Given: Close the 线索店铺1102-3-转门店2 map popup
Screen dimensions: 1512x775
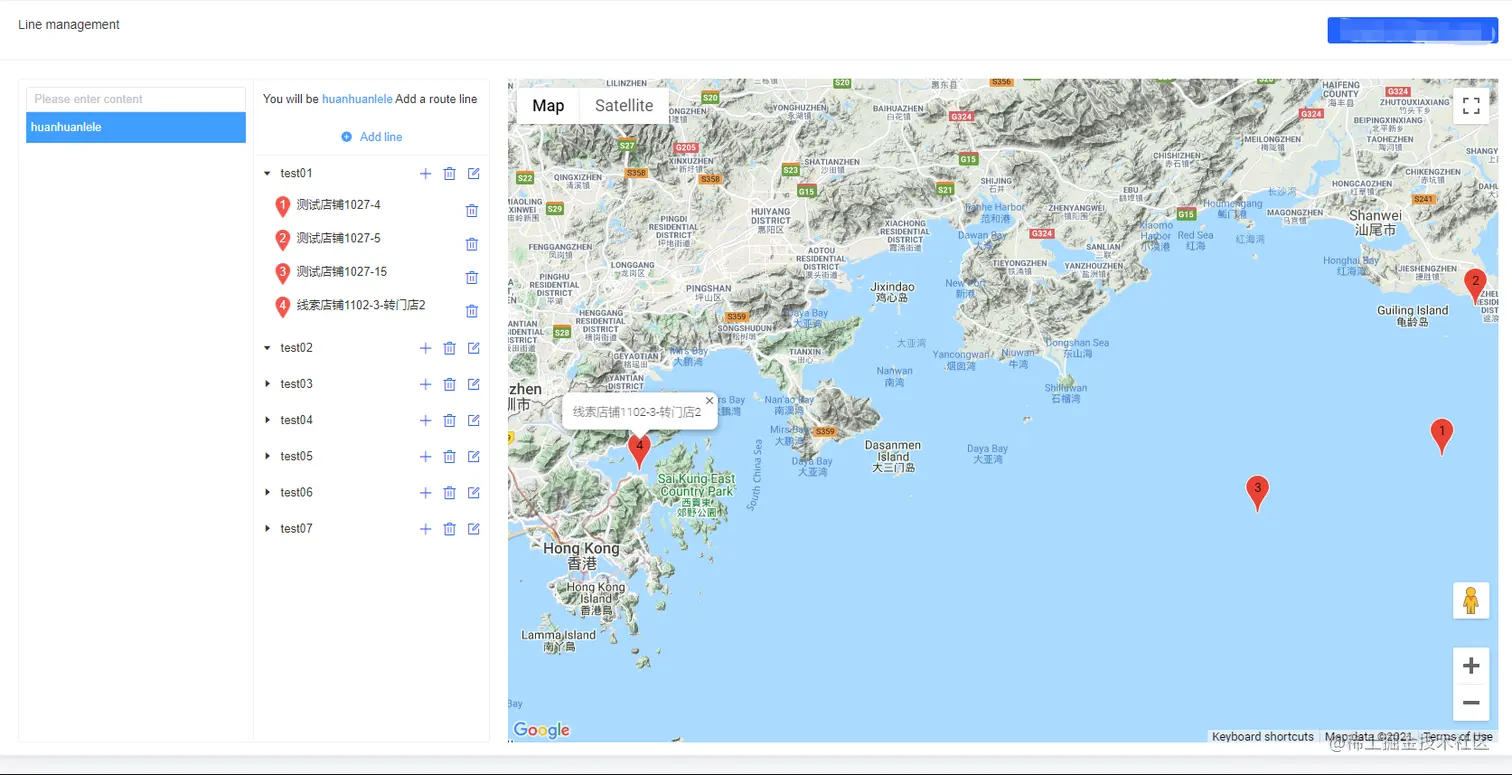Looking at the screenshot, I should click(710, 400).
